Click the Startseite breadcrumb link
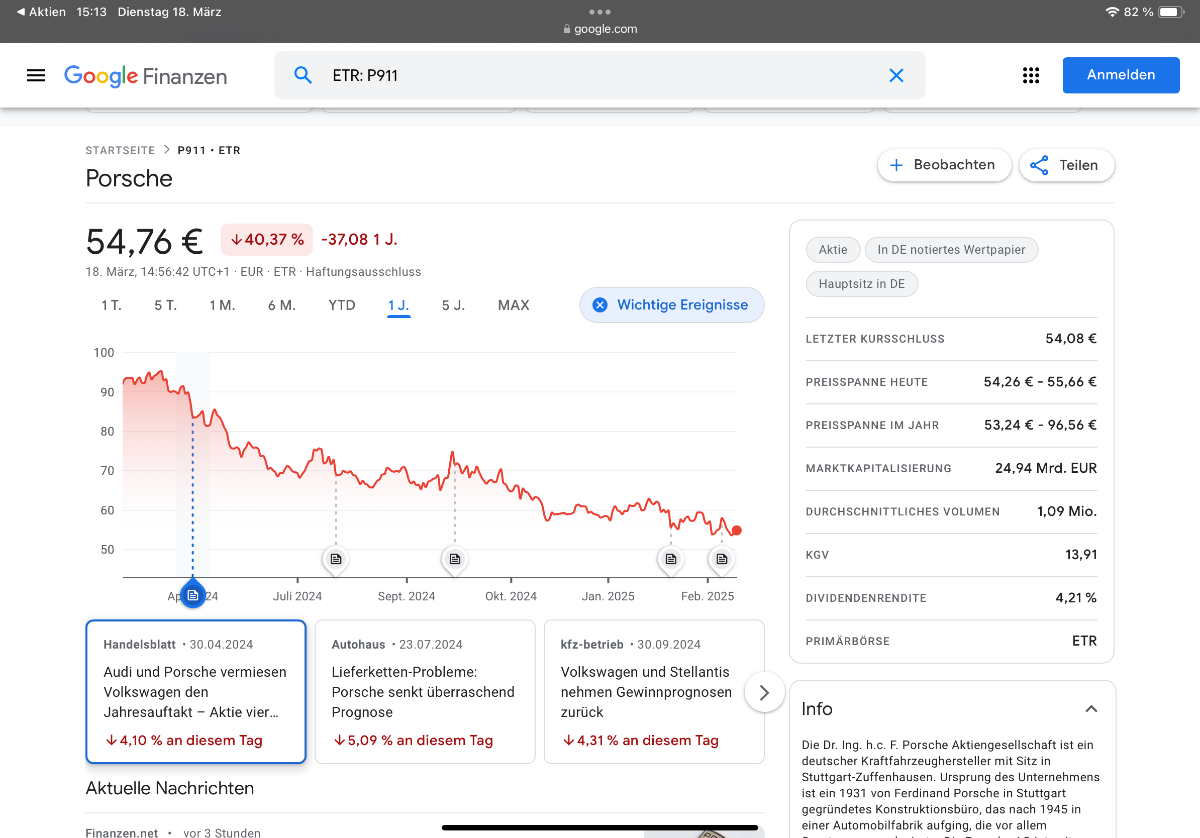1200x838 pixels. click(120, 150)
